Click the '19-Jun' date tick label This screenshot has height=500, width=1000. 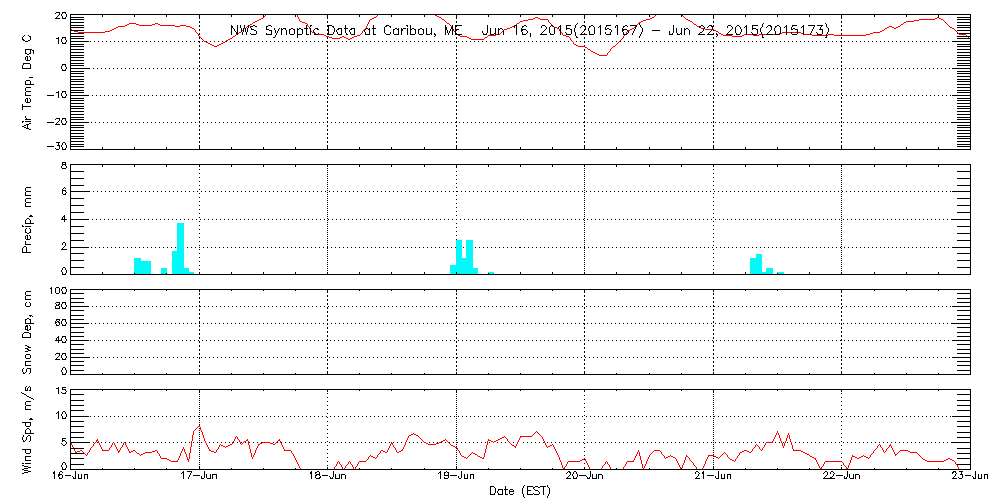pos(456,476)
